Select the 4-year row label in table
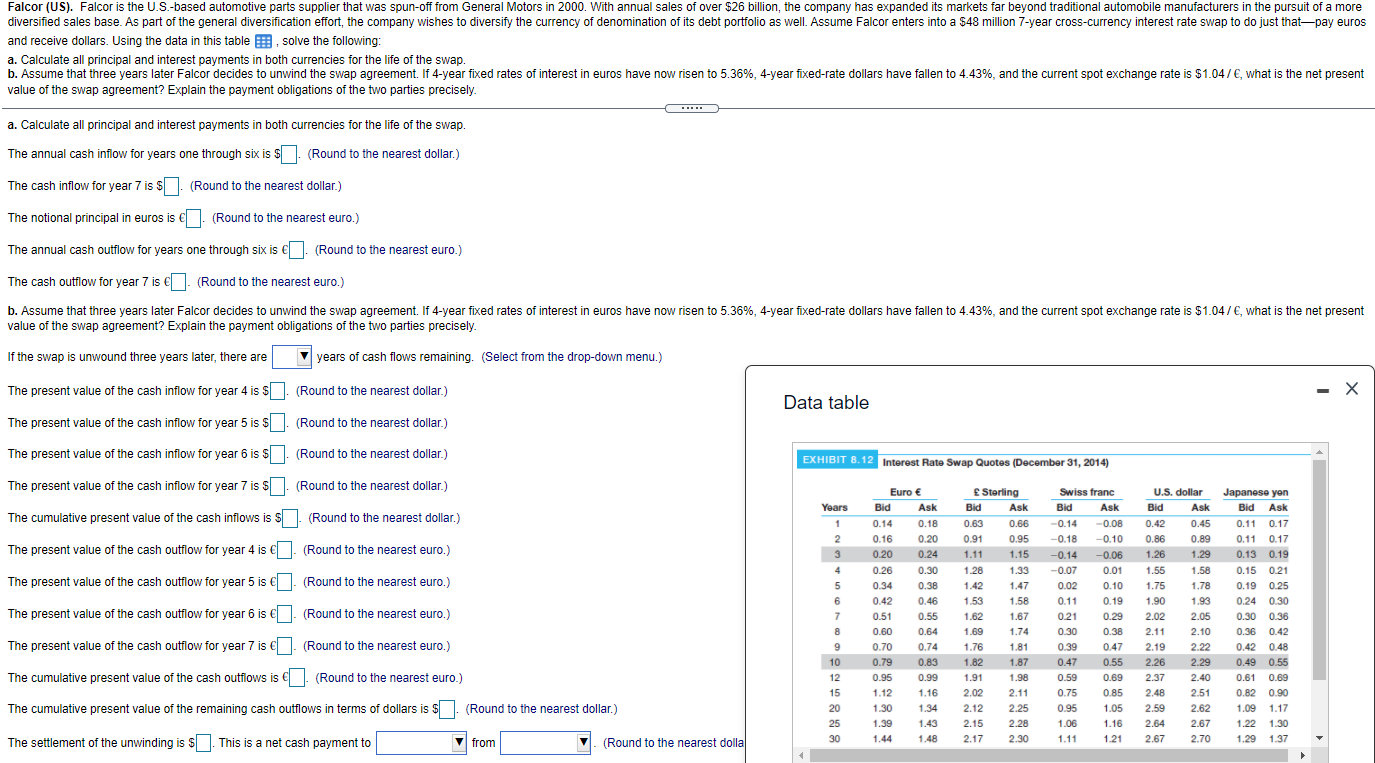The width and height of the screenshot is (1375, 763). coord(835,570)
